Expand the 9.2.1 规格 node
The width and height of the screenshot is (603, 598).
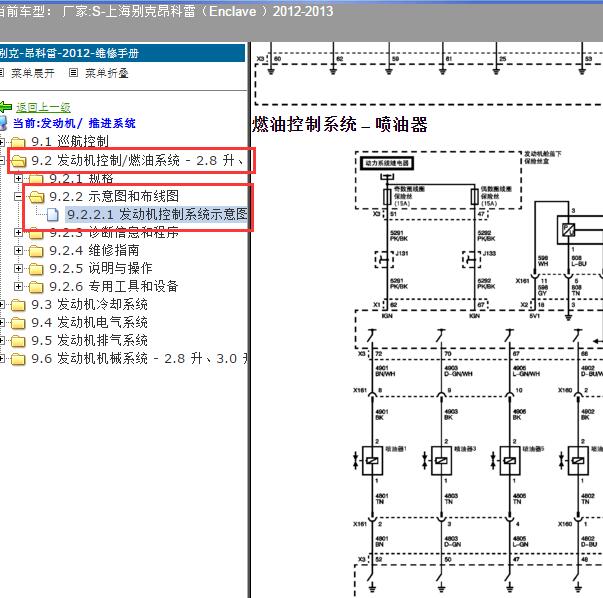click(18, 178)
